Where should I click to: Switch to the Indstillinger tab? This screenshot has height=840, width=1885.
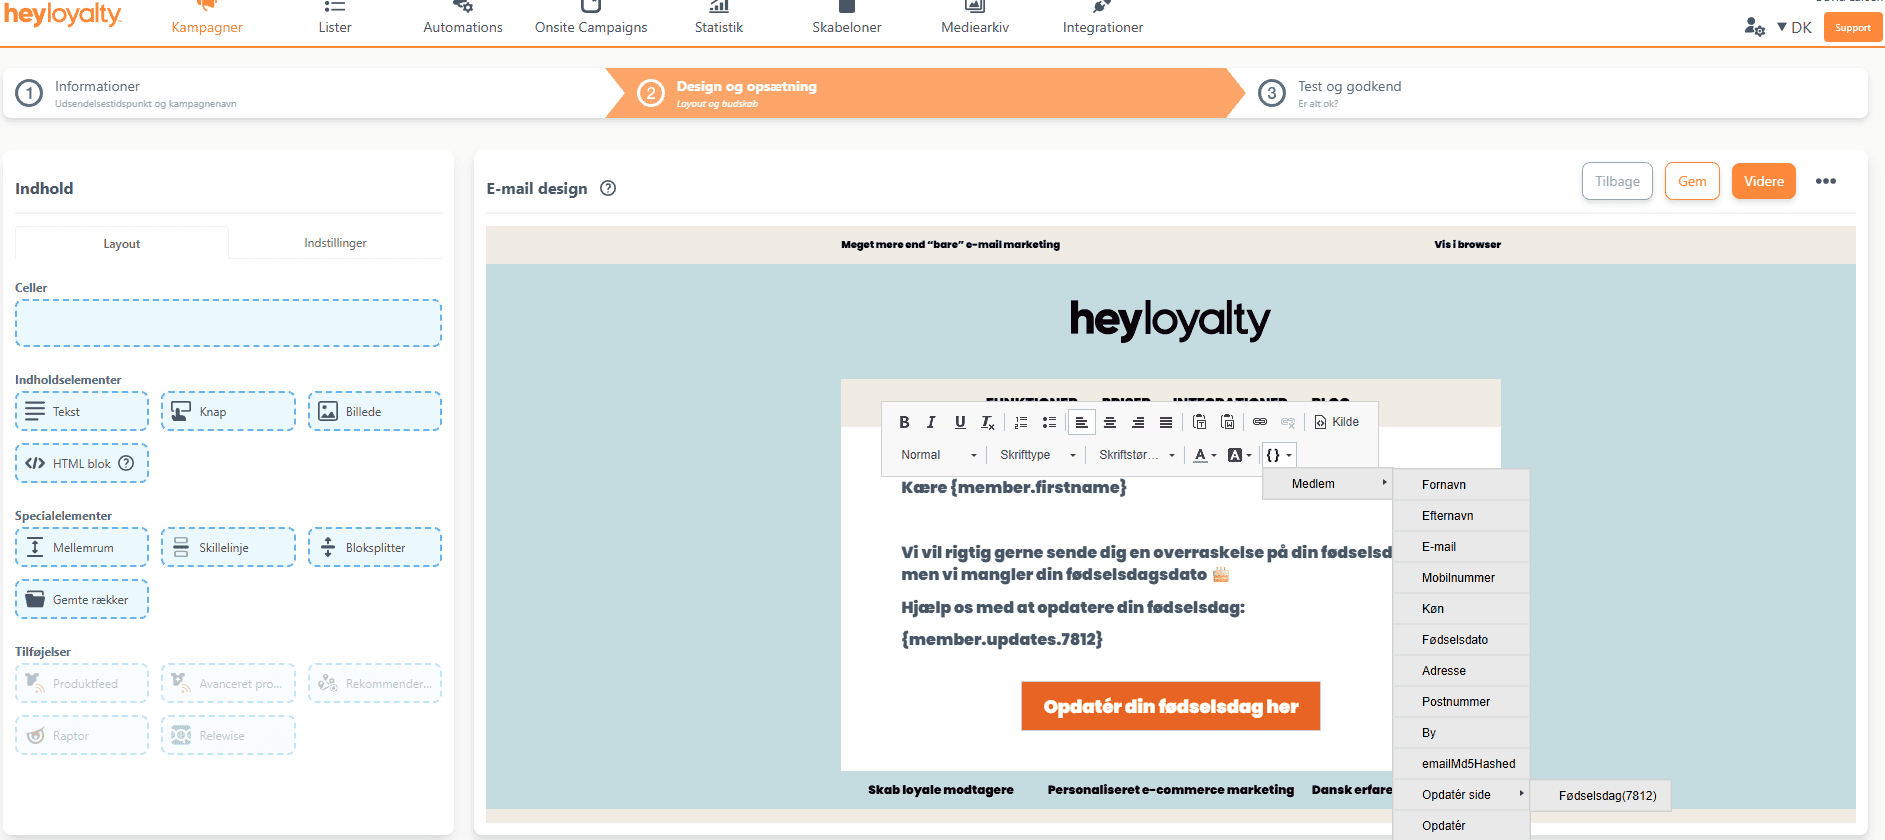[x=335, y=243]
